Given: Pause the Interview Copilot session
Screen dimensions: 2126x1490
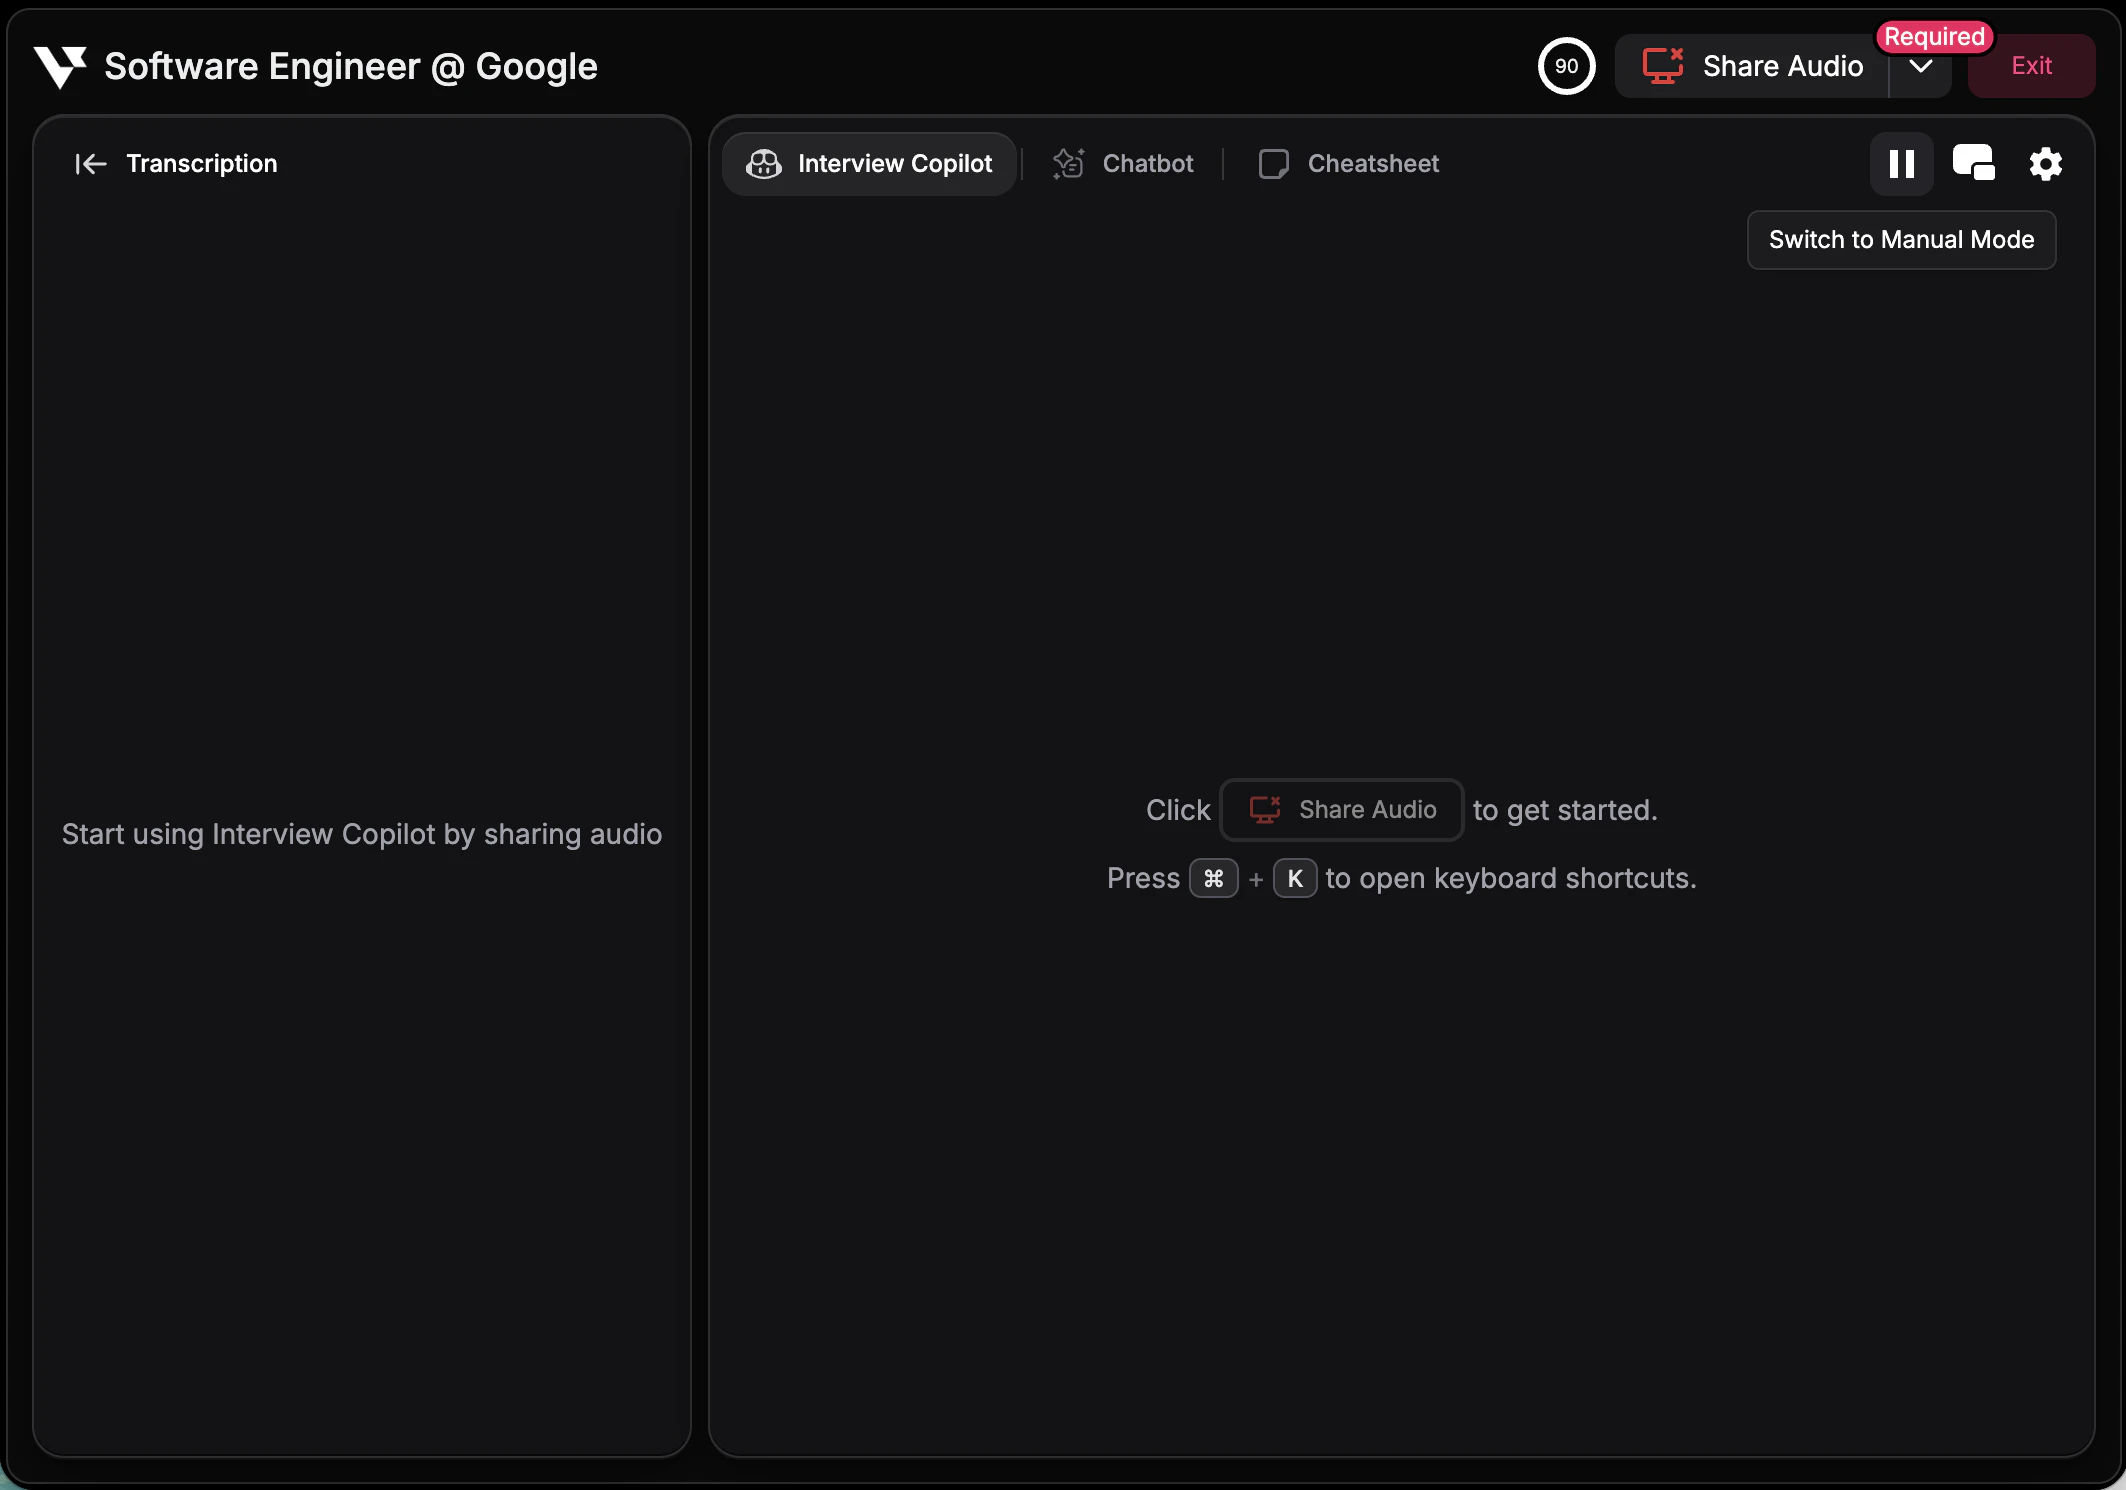Looking at the screenshot, I should click(1901, 164).
